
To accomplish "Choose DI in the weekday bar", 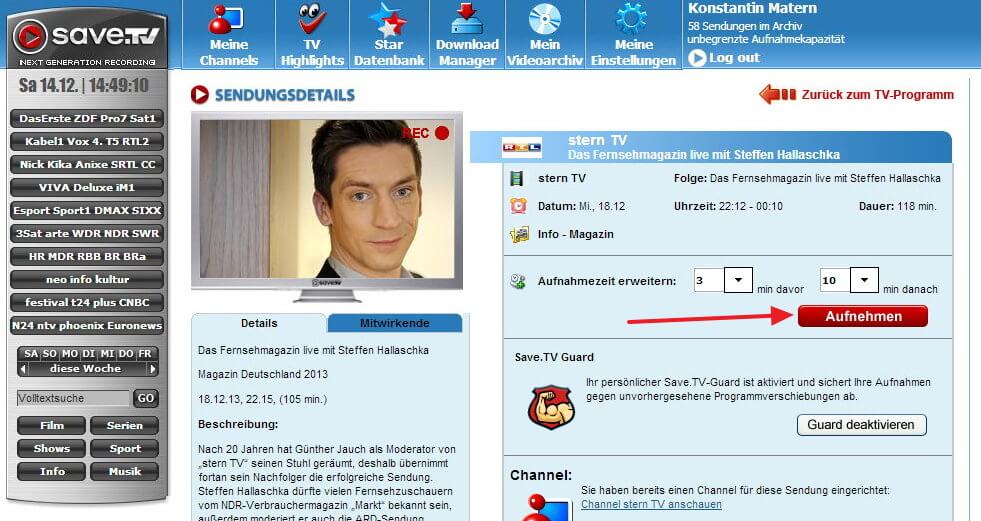I will [88, 353].
